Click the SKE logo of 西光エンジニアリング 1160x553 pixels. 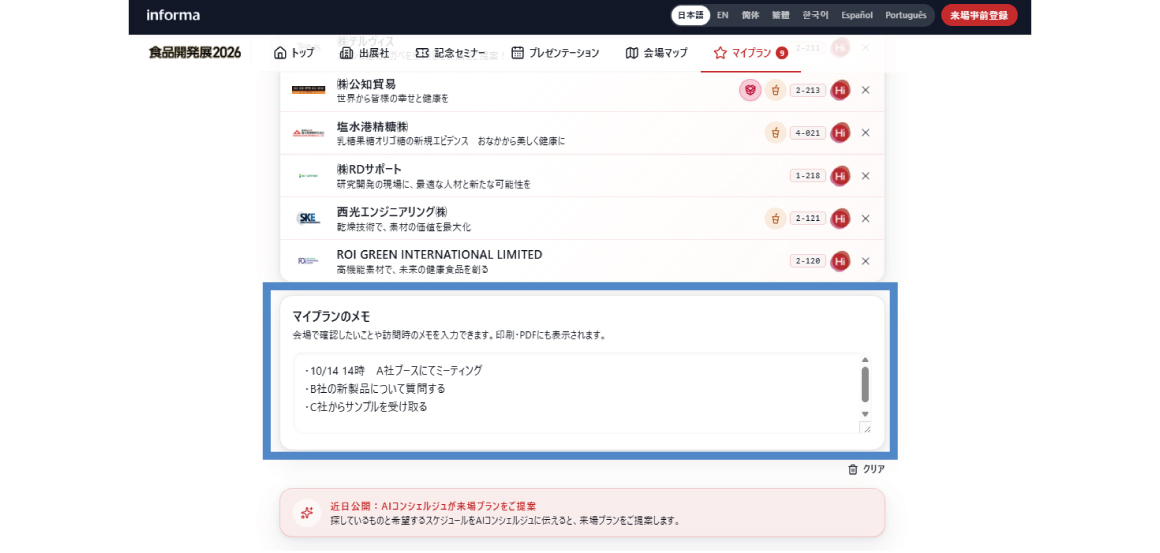[308, 219]
